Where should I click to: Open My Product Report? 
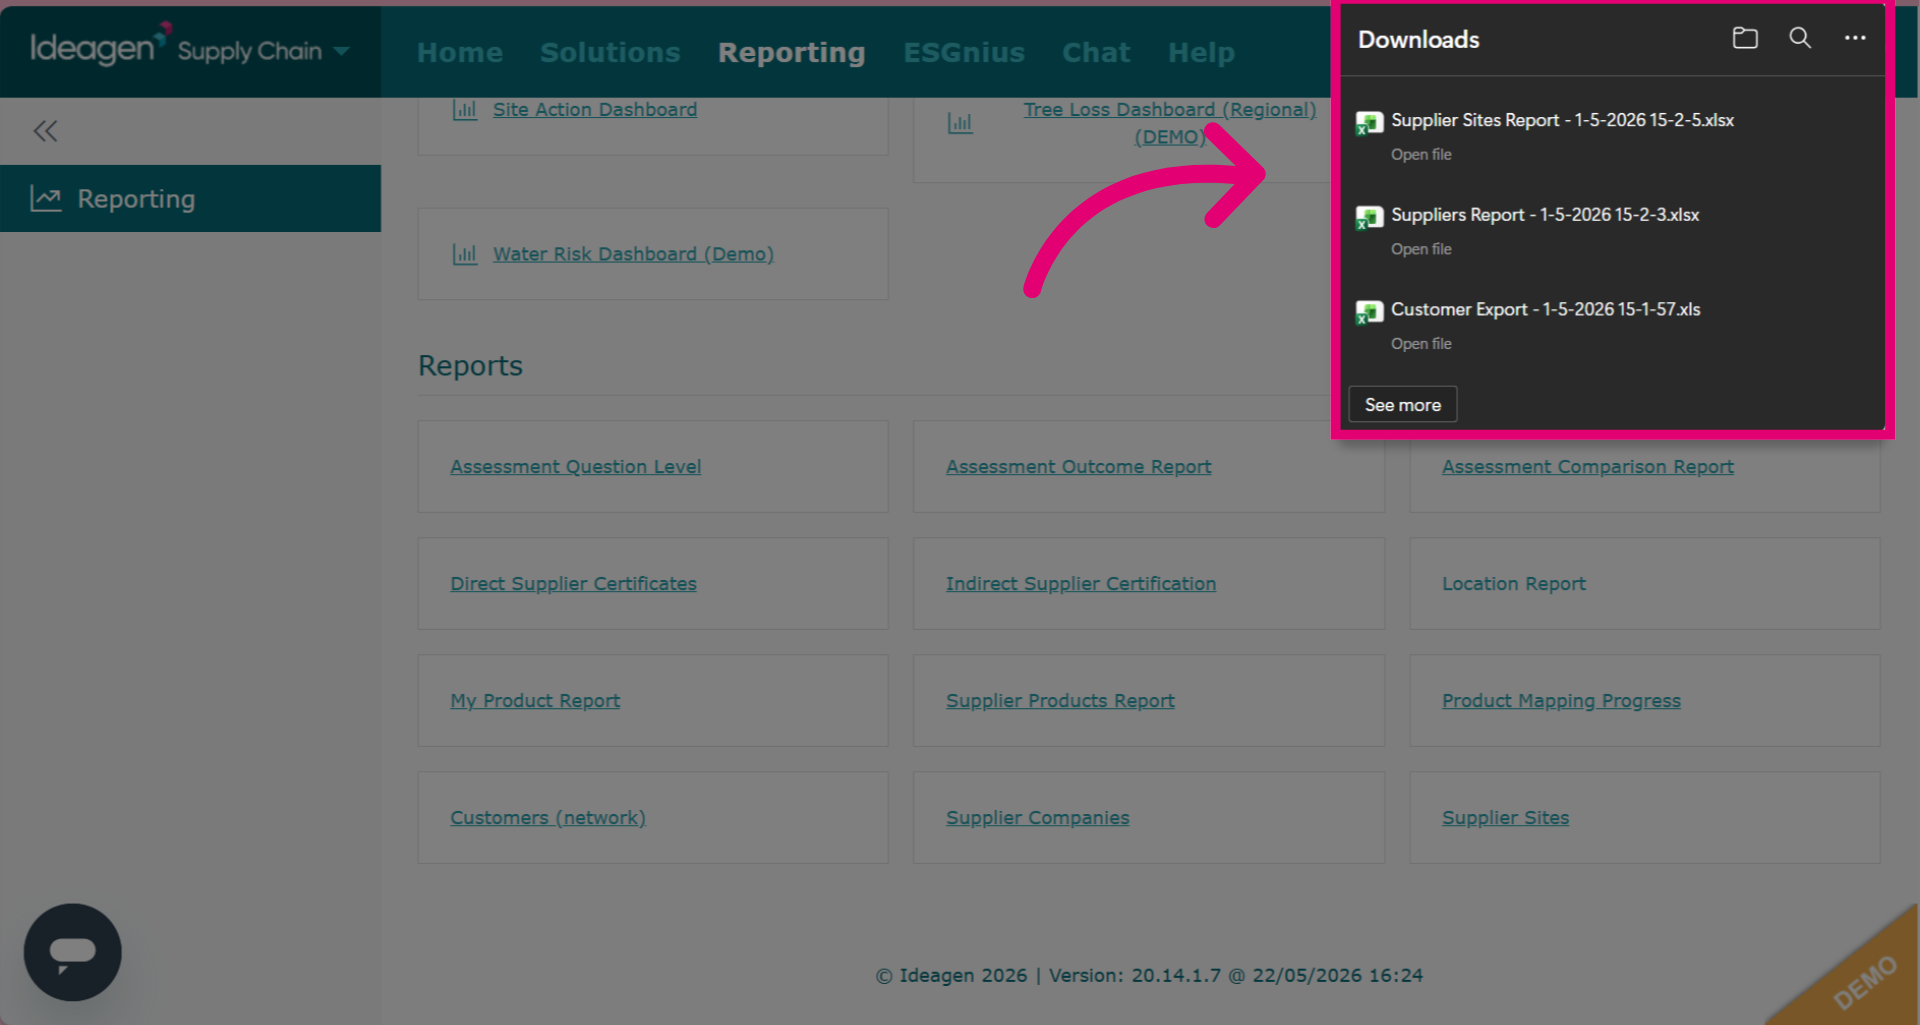(x=535, y=701)
